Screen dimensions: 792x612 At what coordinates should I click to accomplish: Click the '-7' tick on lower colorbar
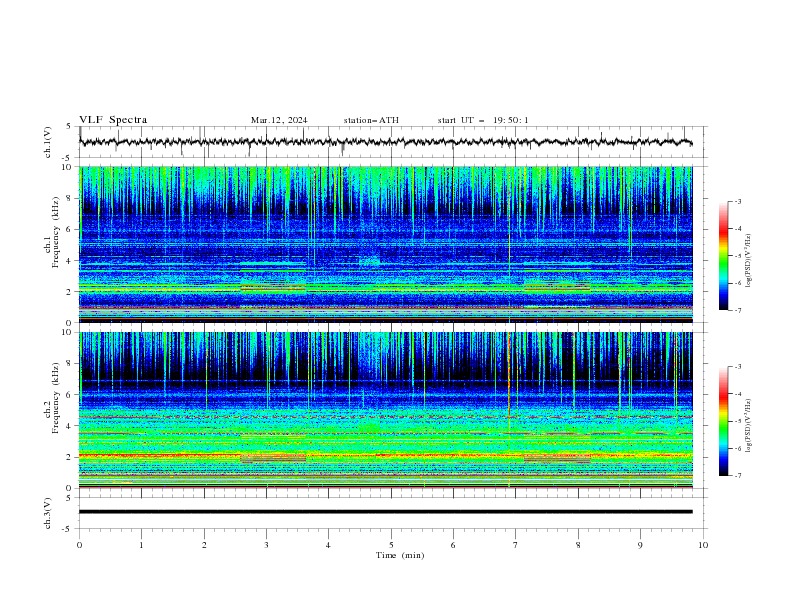click(x=738, y=475)
